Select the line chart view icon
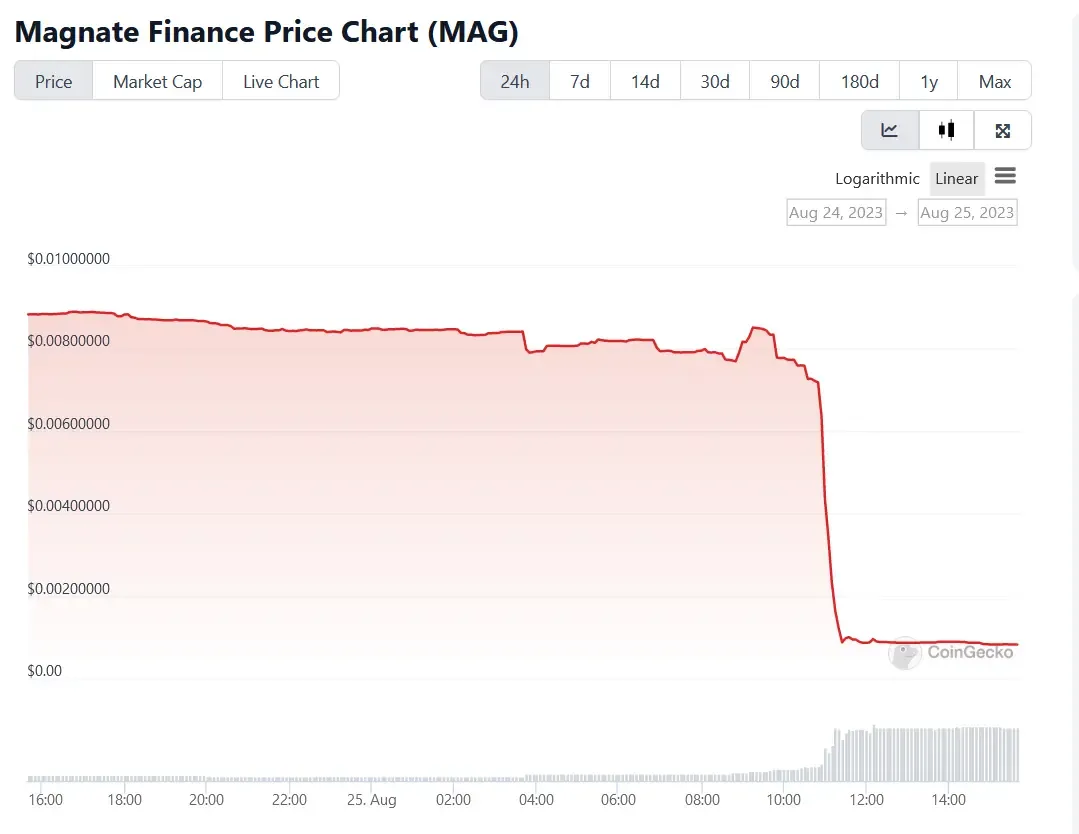The width and height of the screenshot is (1079, 834). click(889, 129)
